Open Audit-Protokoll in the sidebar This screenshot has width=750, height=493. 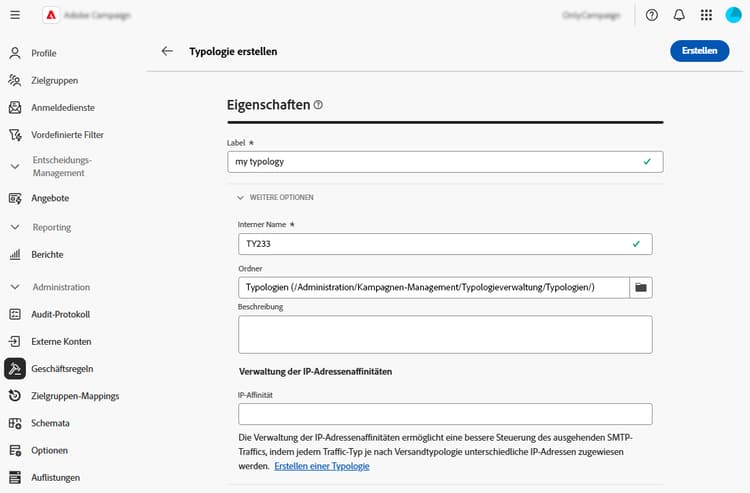(60, 314)
